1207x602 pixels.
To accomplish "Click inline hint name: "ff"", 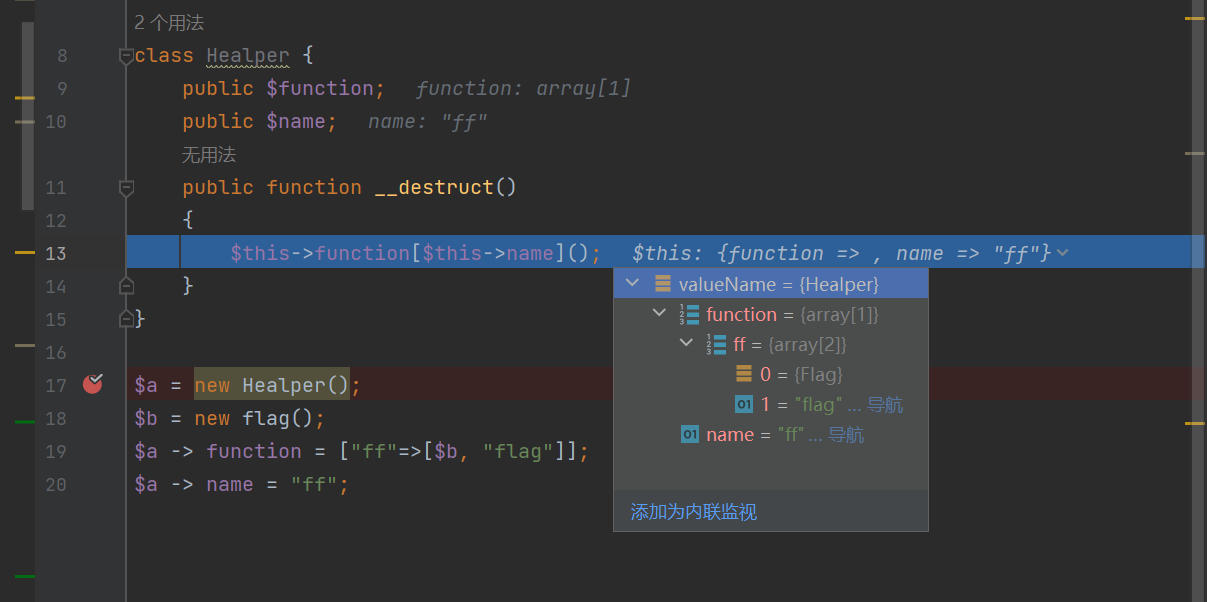I will (427, 122).
